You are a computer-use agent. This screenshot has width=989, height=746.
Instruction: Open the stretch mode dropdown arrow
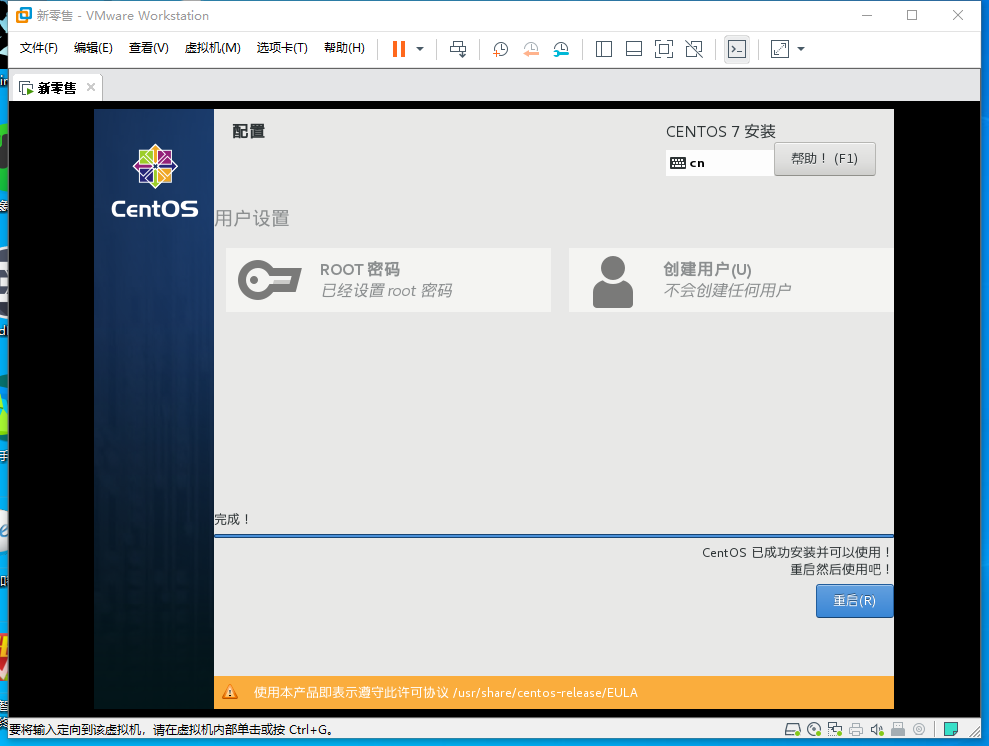point(800,48)
